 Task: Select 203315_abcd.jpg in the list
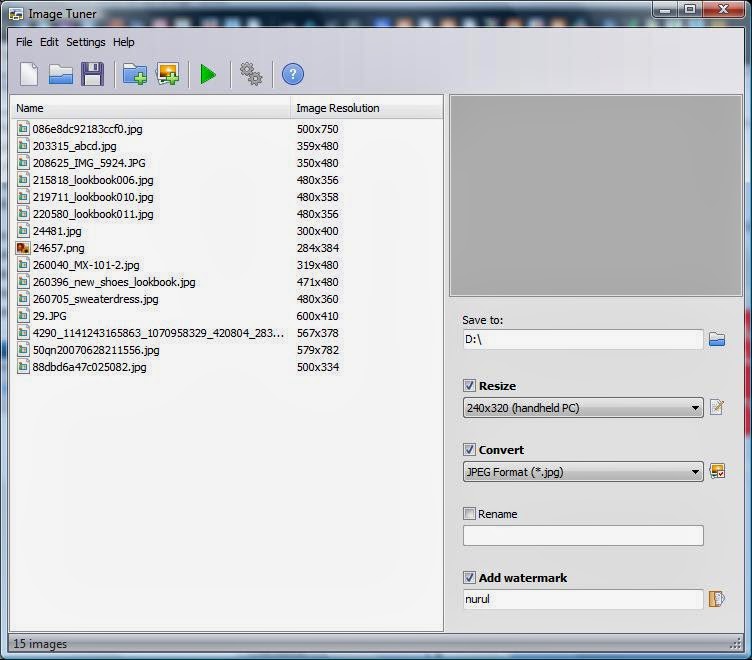(74, 146)
